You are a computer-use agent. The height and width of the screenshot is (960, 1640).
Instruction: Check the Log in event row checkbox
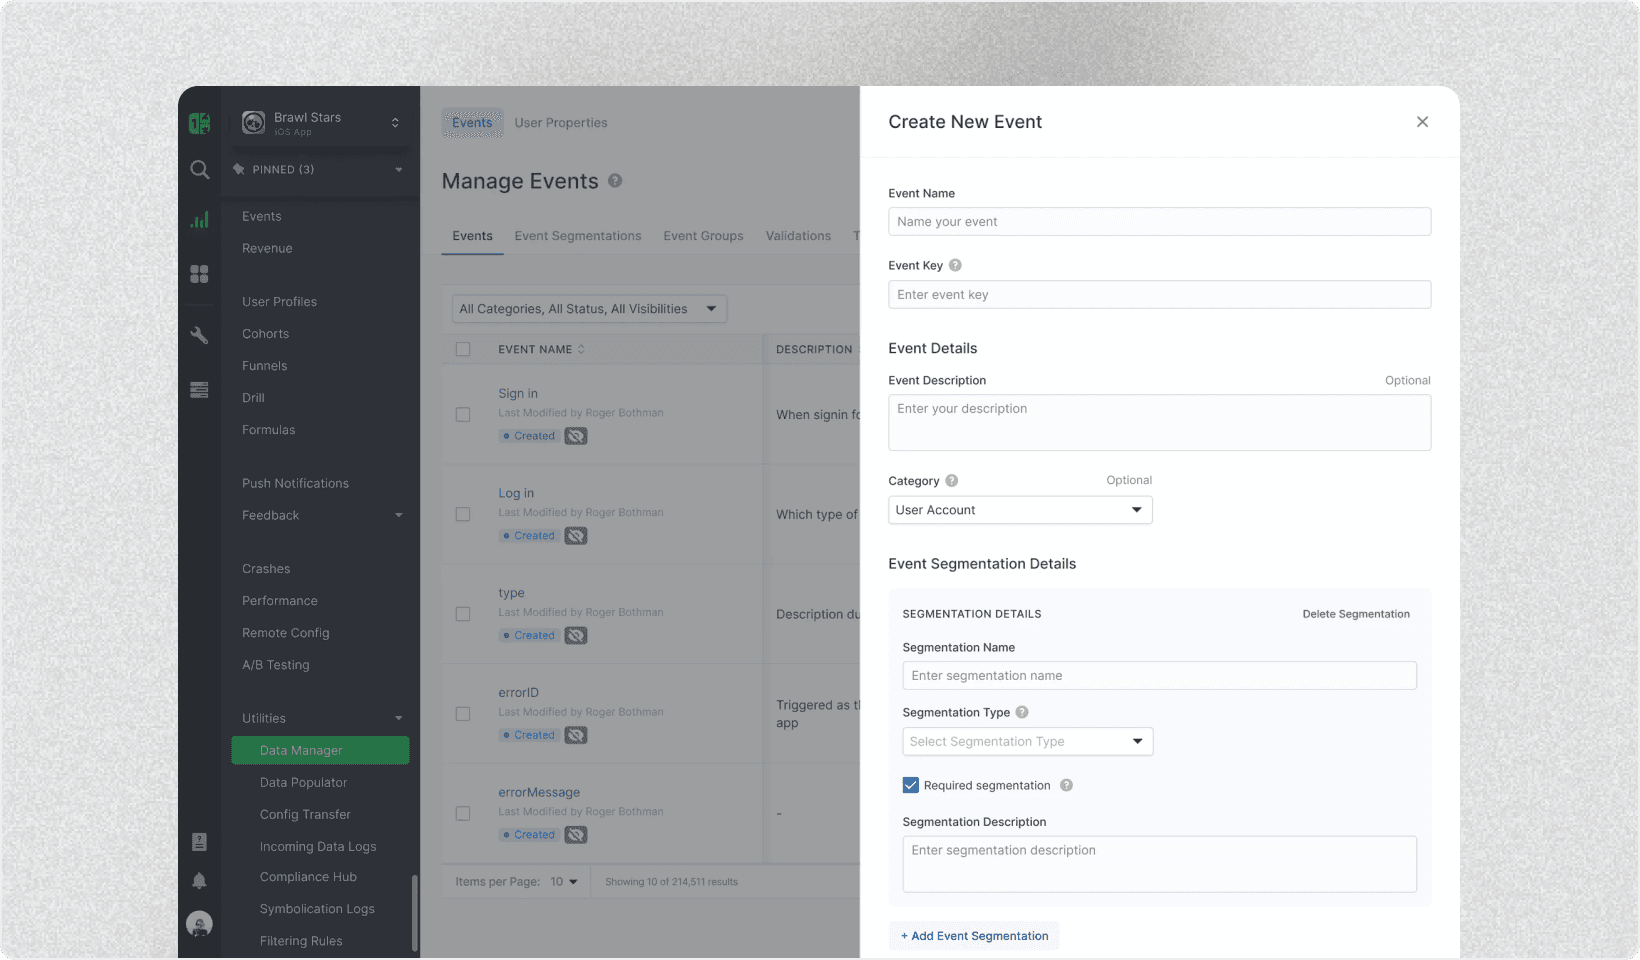(463, 515)
